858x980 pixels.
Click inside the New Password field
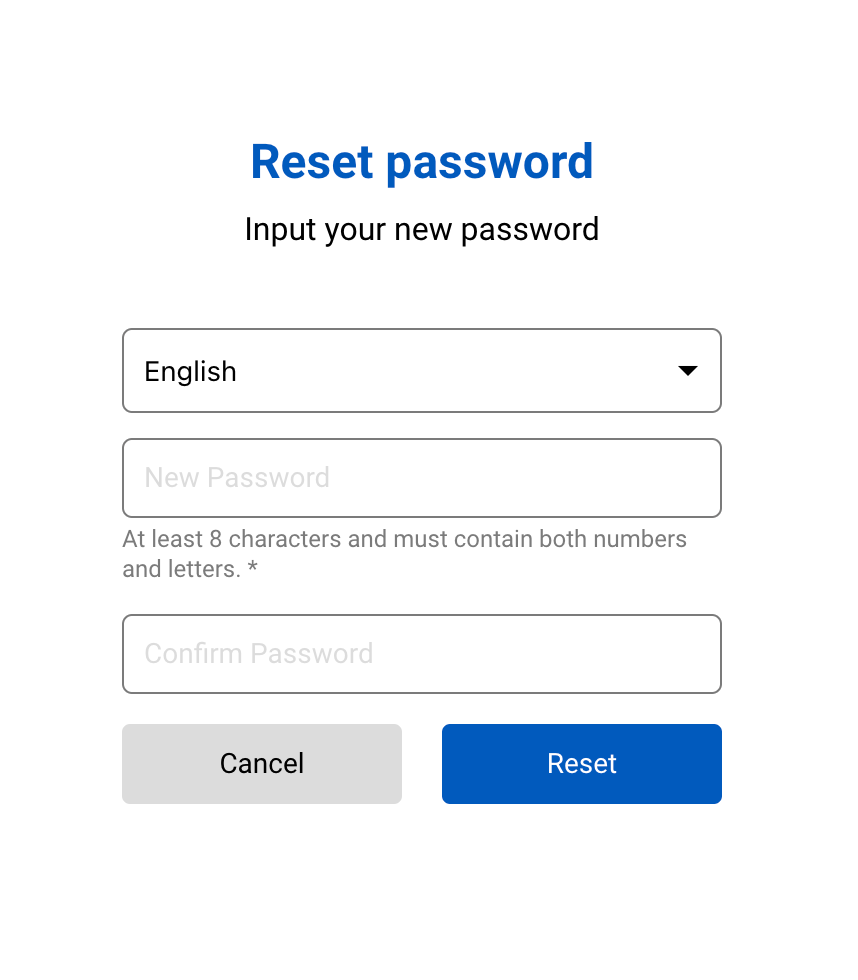tap(421, 478)
